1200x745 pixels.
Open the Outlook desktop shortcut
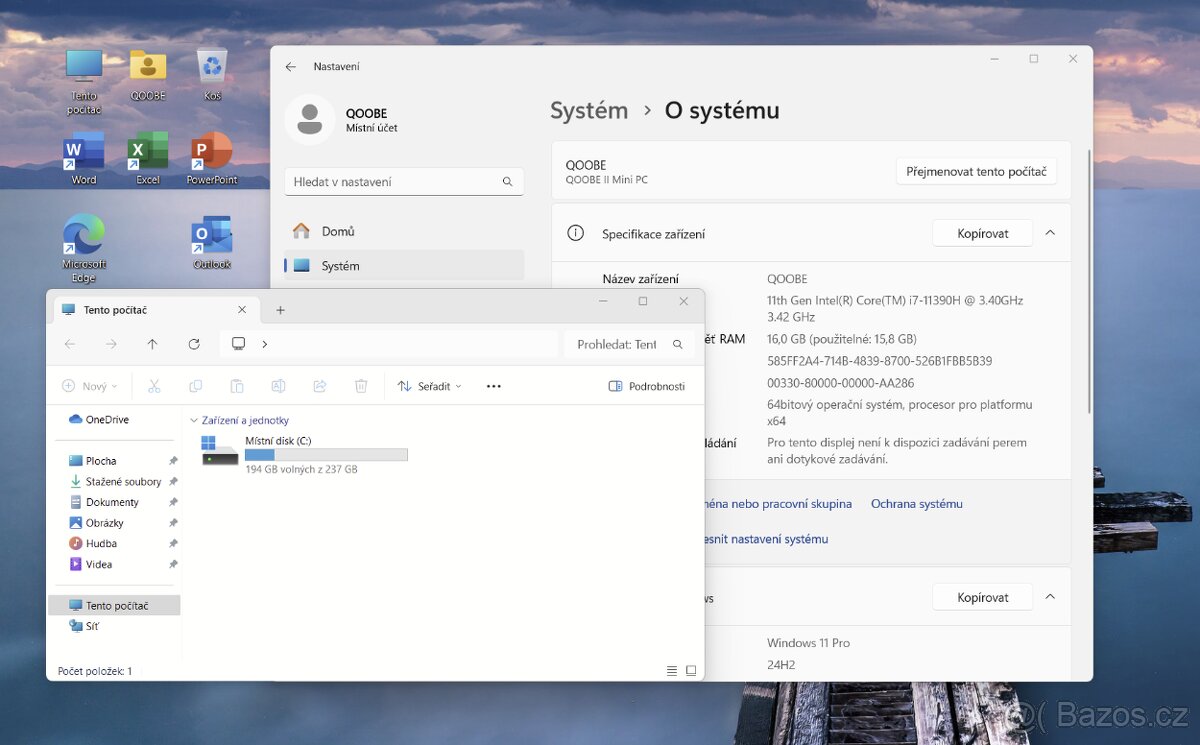click(x=212, y=242)
